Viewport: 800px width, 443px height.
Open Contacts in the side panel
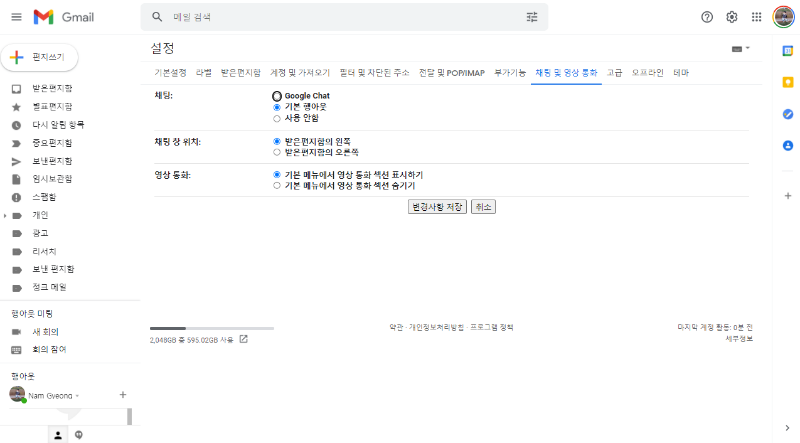coord(787,146)
